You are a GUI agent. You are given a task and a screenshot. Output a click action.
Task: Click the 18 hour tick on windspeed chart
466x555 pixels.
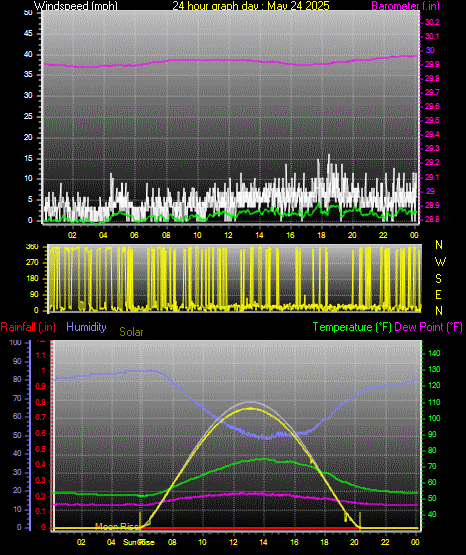[321, 235]
